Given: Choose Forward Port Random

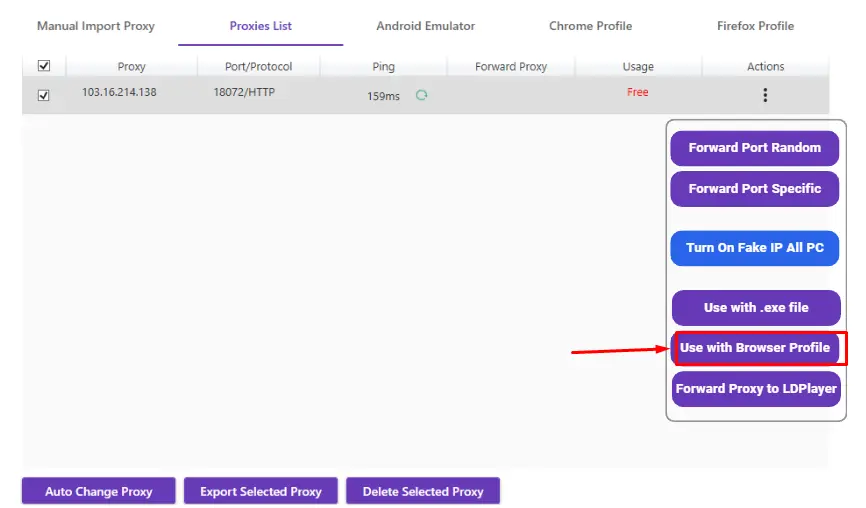Looking at the screenshot, I should pyautogui.click(x=755, y=148).
